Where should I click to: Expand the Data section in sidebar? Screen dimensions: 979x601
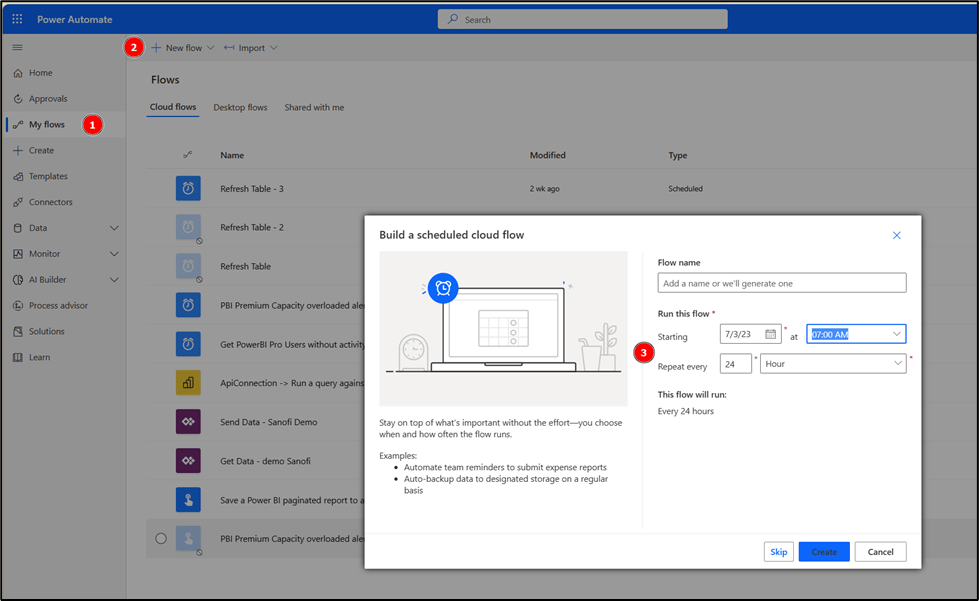pos(114,228)
